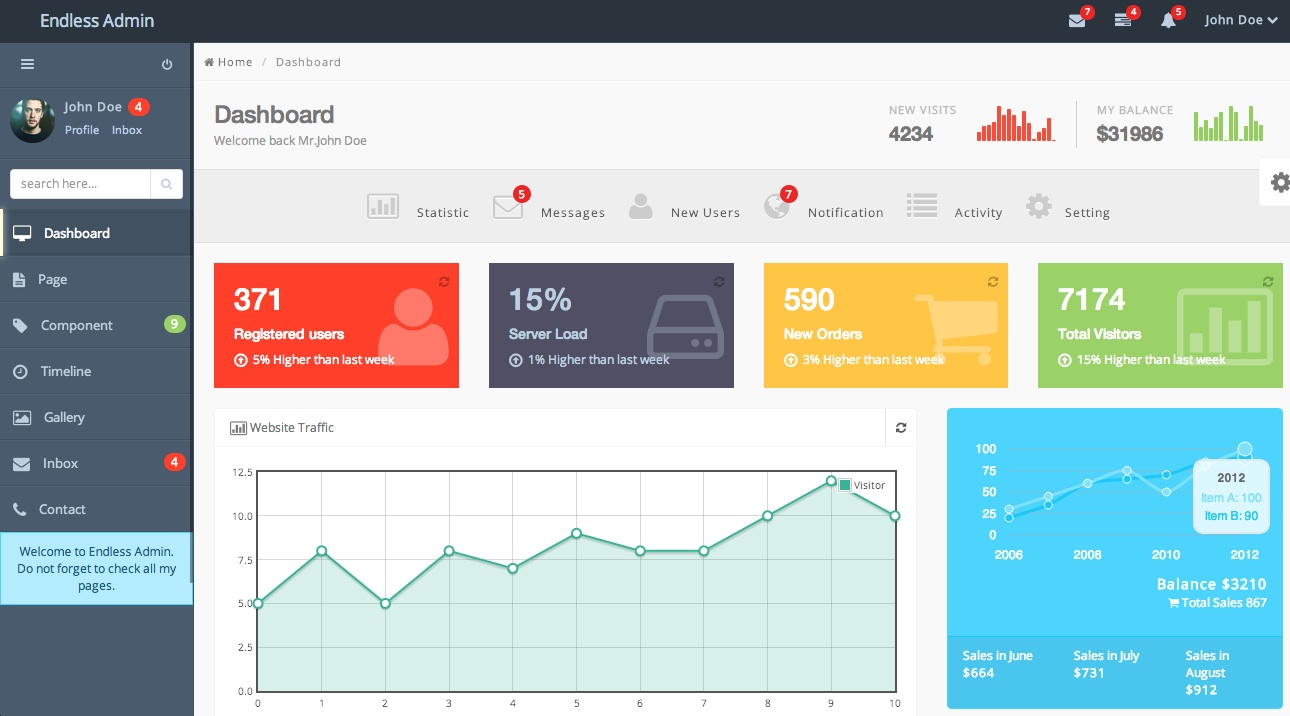This screenshot has height=716, width=1290.
Task: Open the Contact sidebar item
Action: pyautogui.click(x=96, y=510)
